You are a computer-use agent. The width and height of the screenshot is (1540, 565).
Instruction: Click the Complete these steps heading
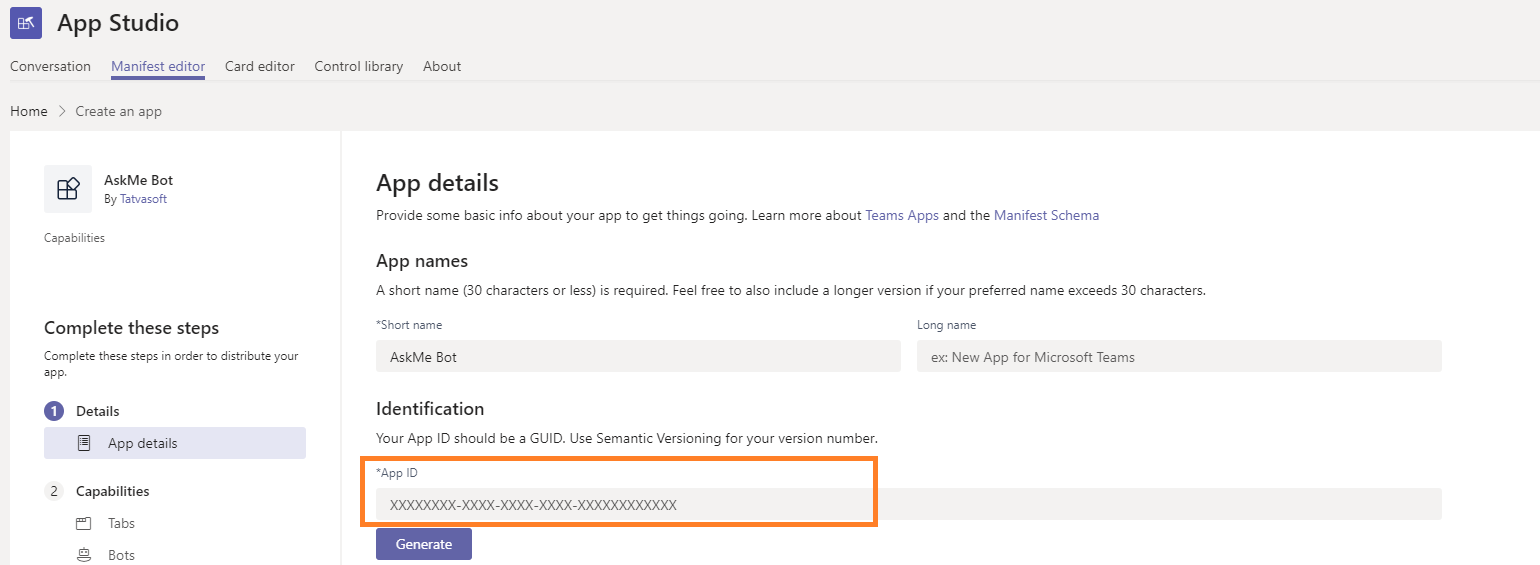coord(132,328)
